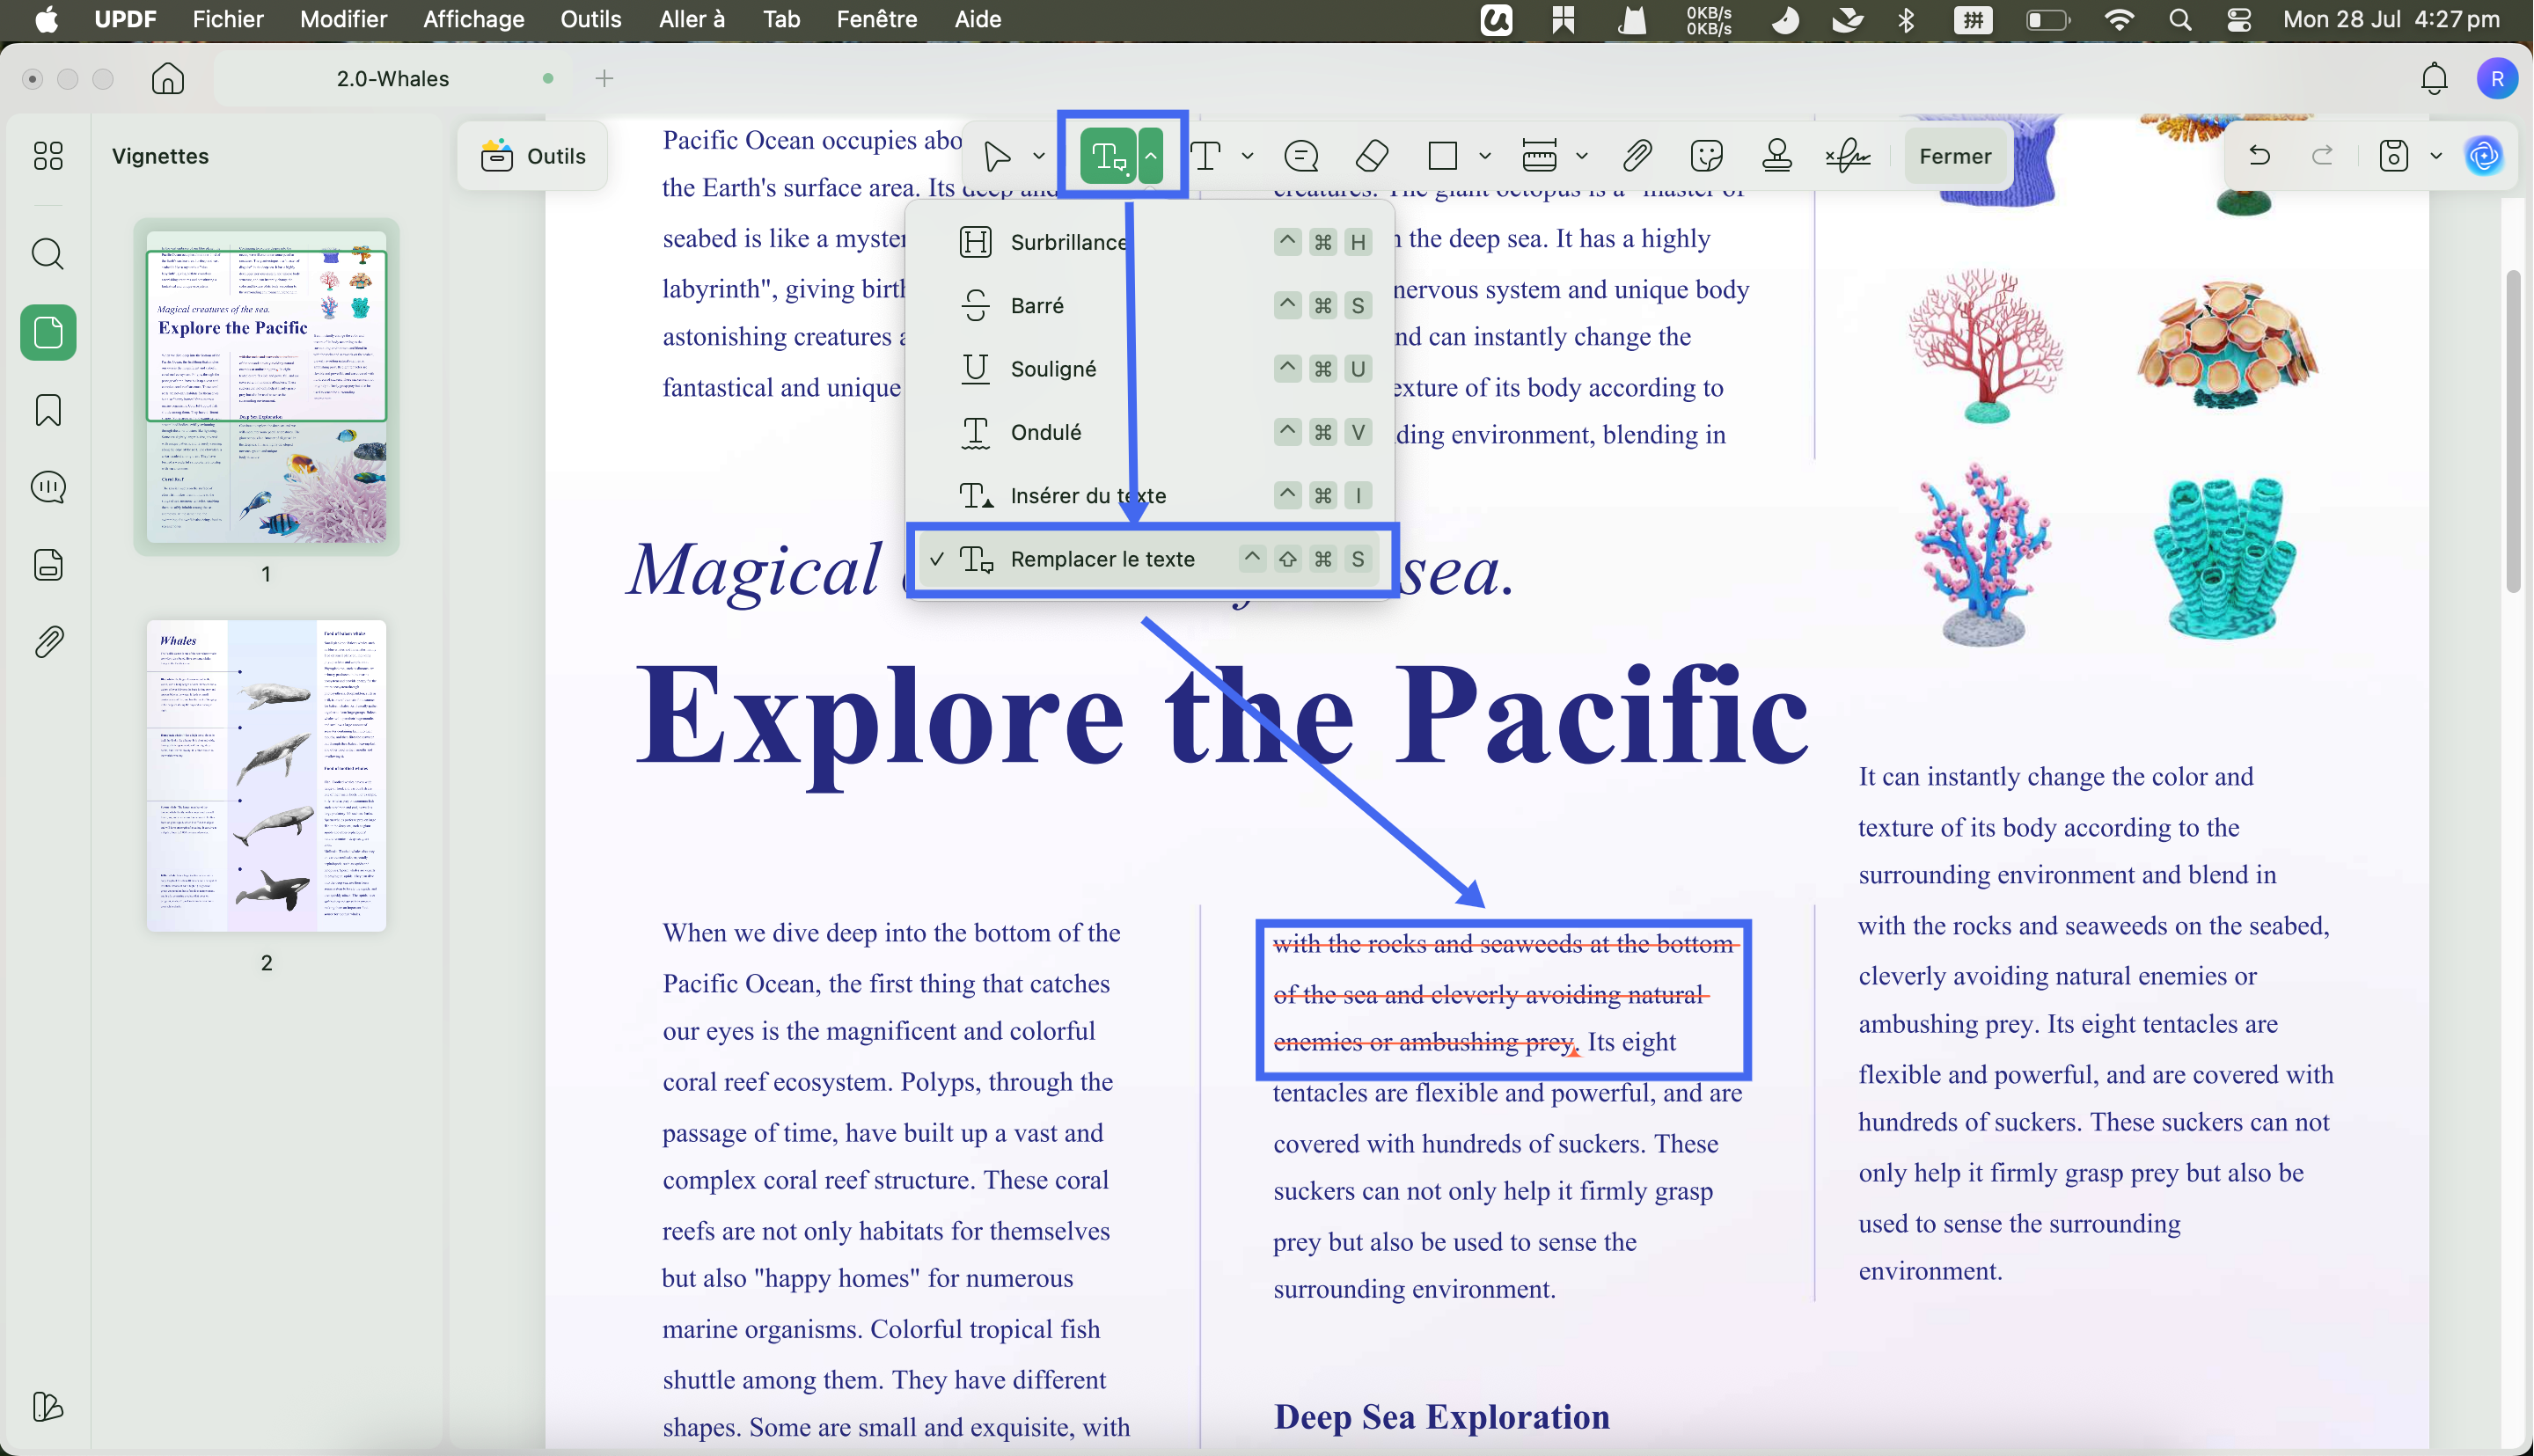Click the Deep Sea Exploration heading
Image resolution: width=2534 pixels, height=1456 pixels.
tap(1441, 1416)
